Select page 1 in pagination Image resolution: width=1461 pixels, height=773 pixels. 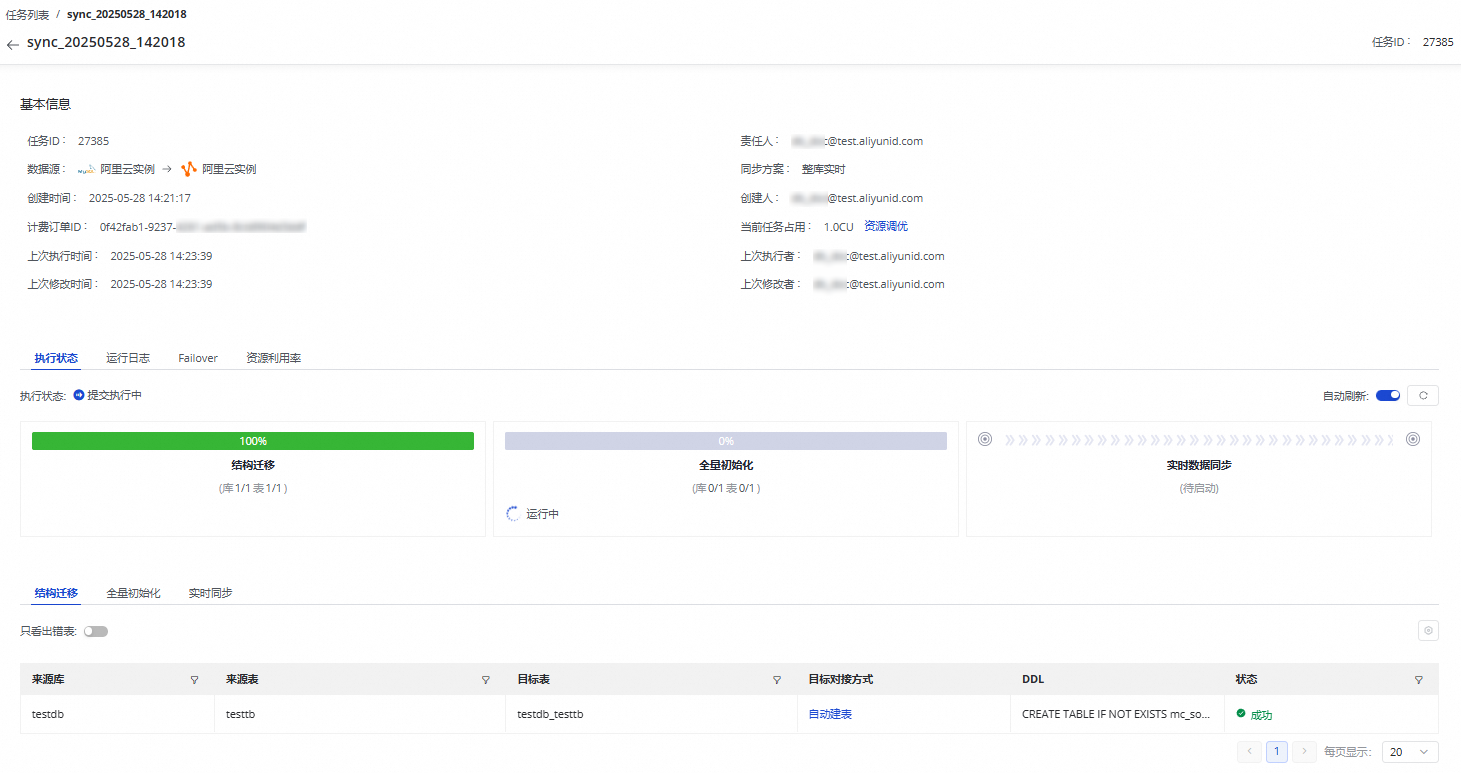[1276, 751]
